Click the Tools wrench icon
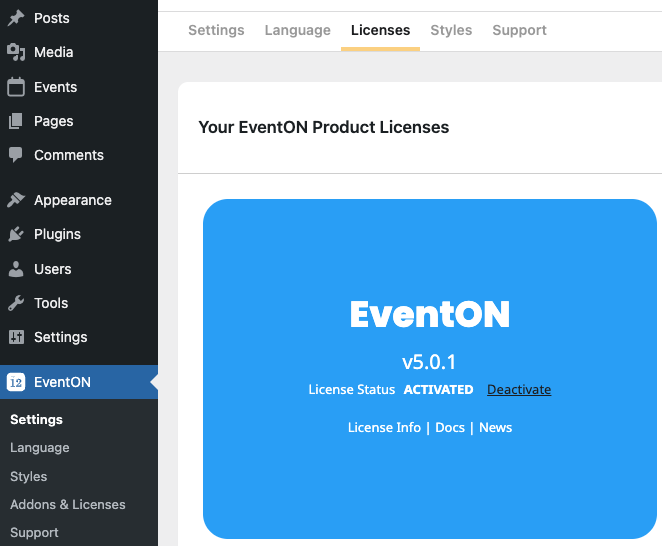 click(16, 303)
